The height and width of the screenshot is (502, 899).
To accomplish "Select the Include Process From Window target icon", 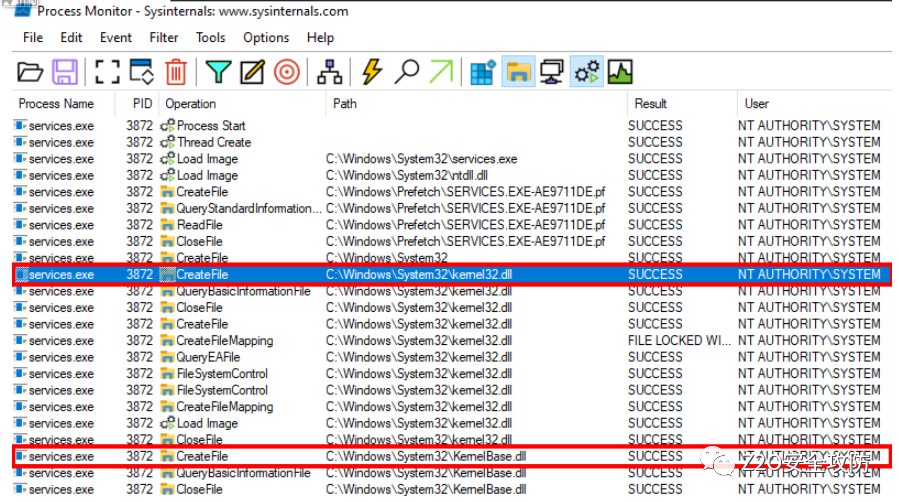I will click(287, 72).
